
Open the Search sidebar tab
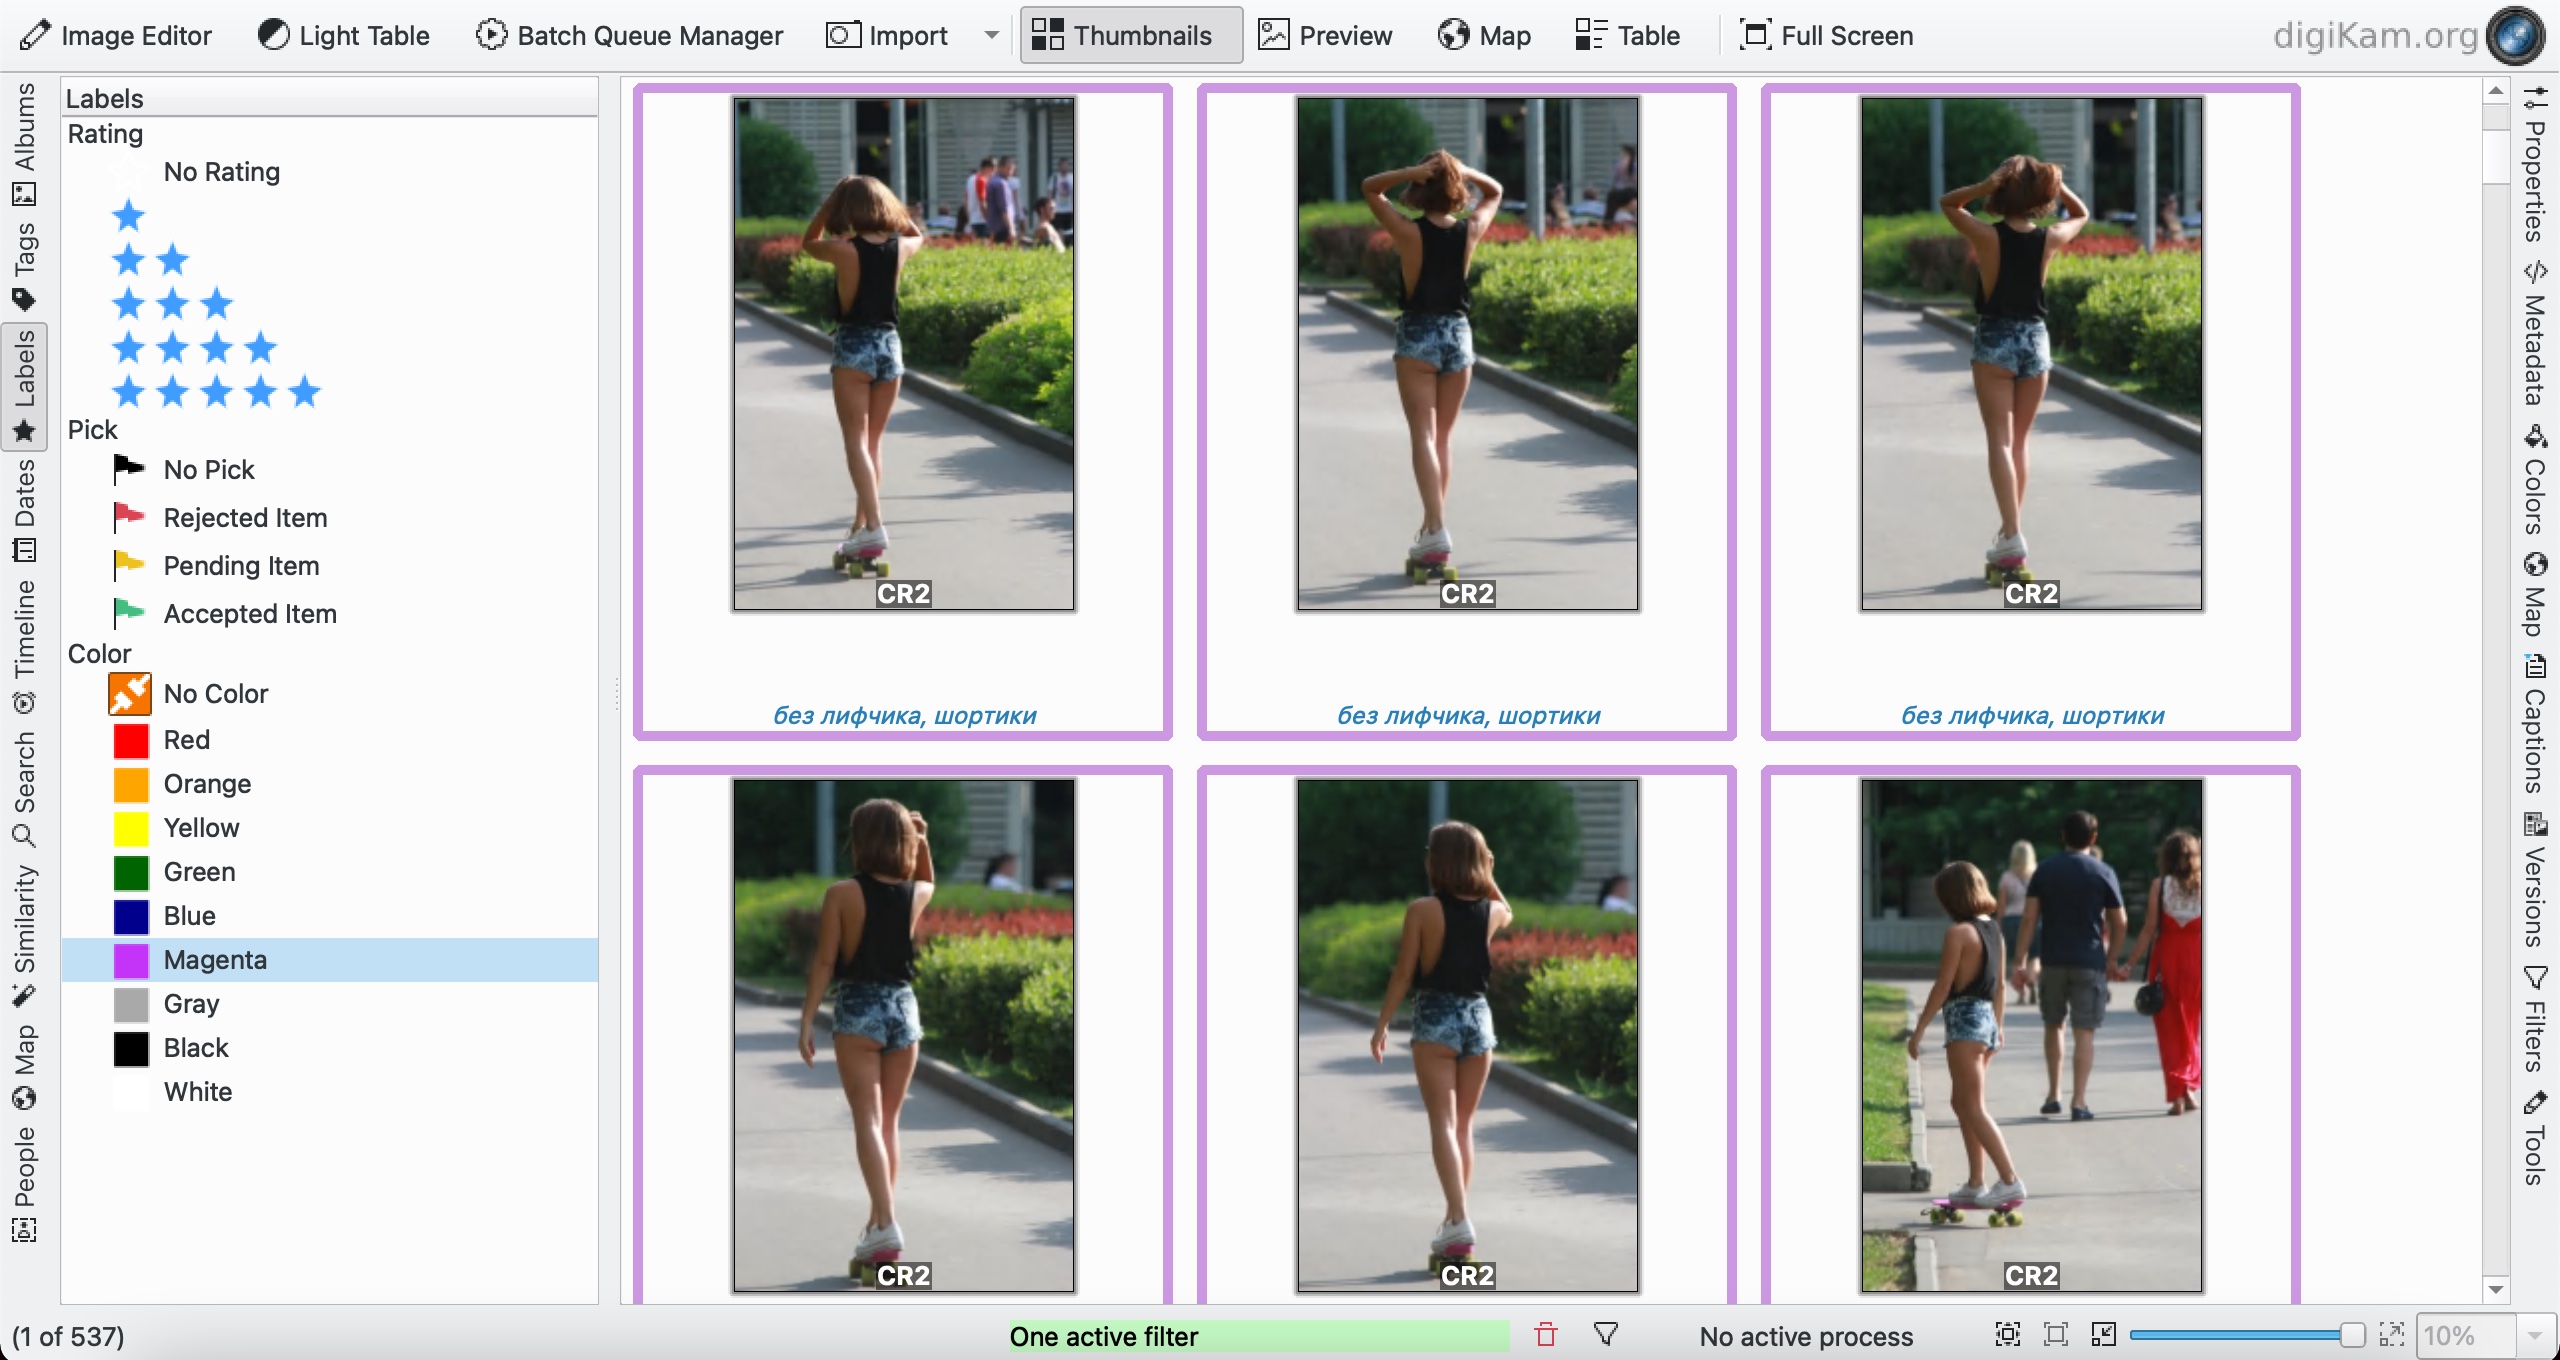click(x=24, y=788)
